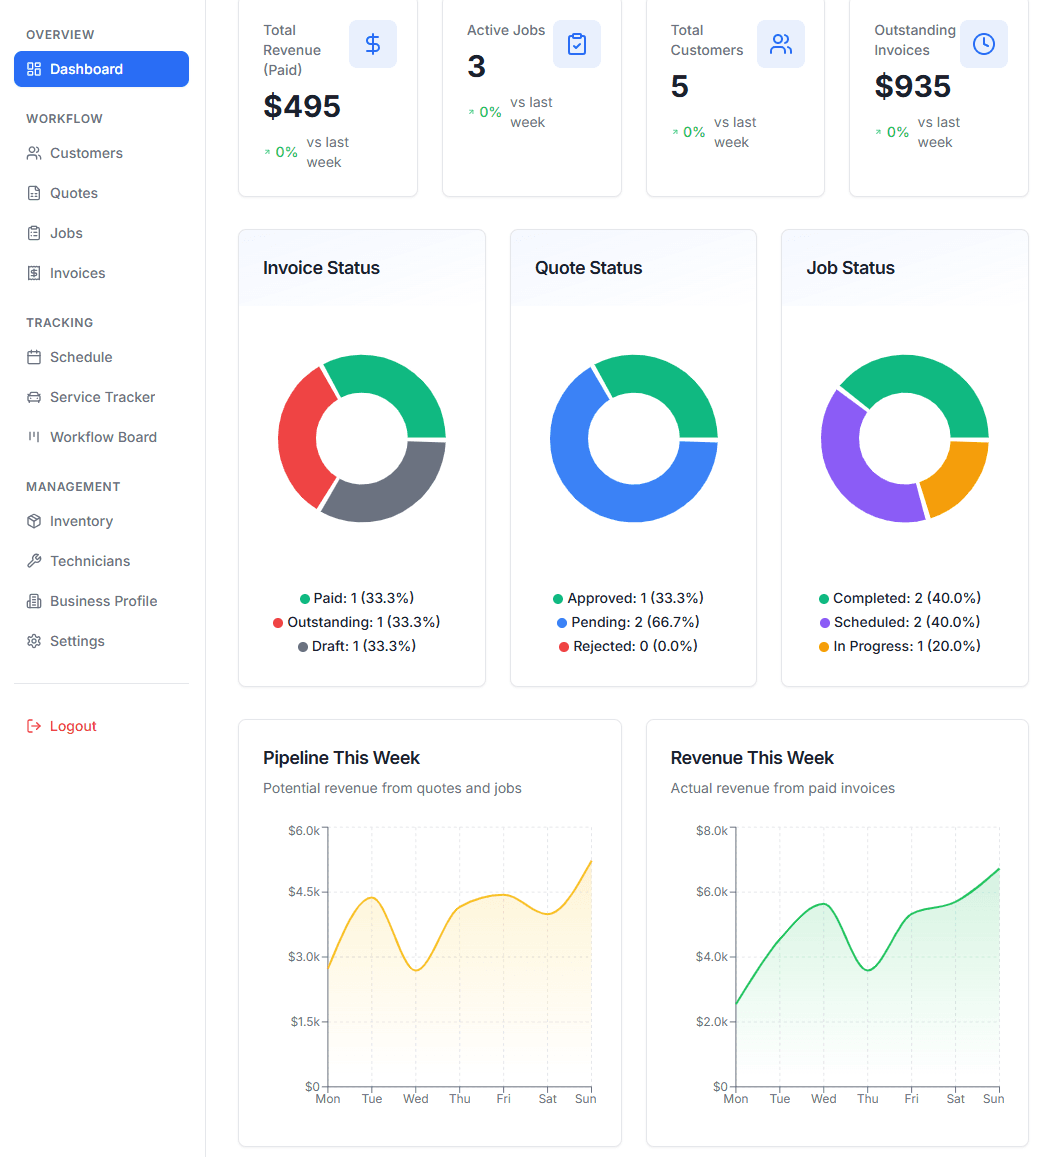Click the Service Tracker truck icon

(x=35, y=397)
